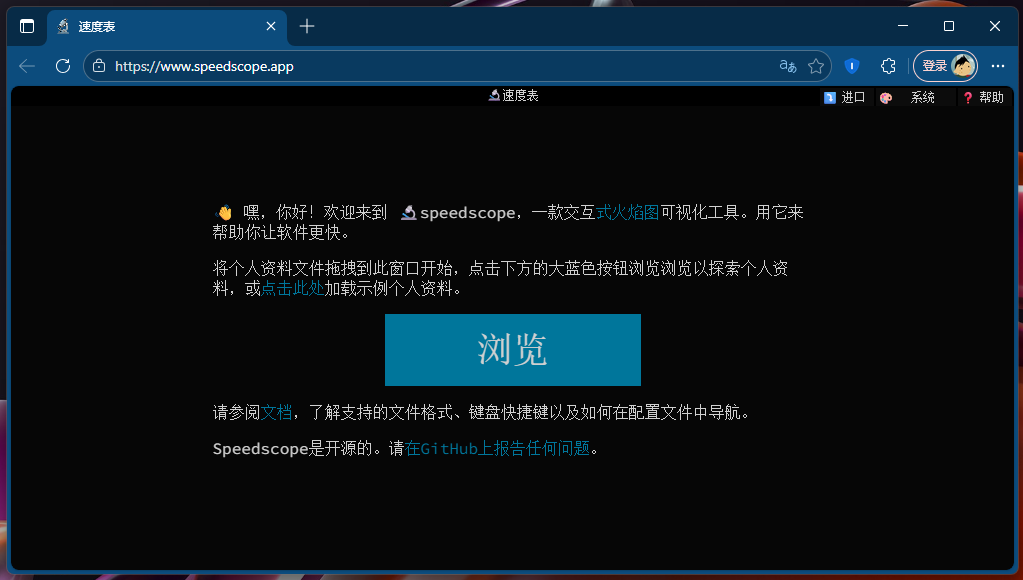Click the browser back arrow
1023x580 pixels.
[x=27, y=66]
